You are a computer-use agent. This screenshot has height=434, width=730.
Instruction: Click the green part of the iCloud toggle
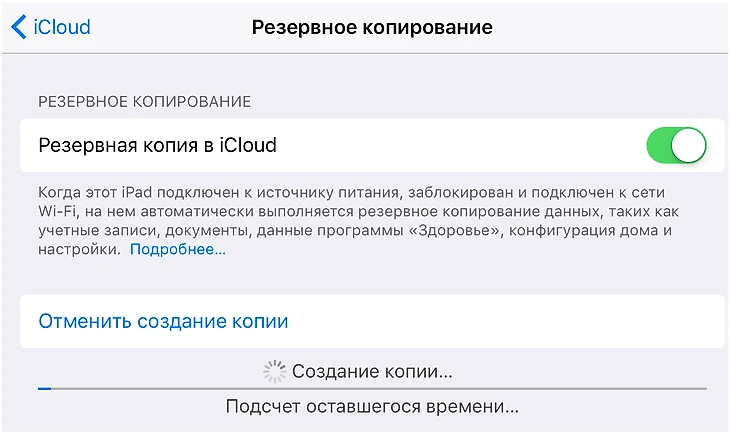[658, 145]
